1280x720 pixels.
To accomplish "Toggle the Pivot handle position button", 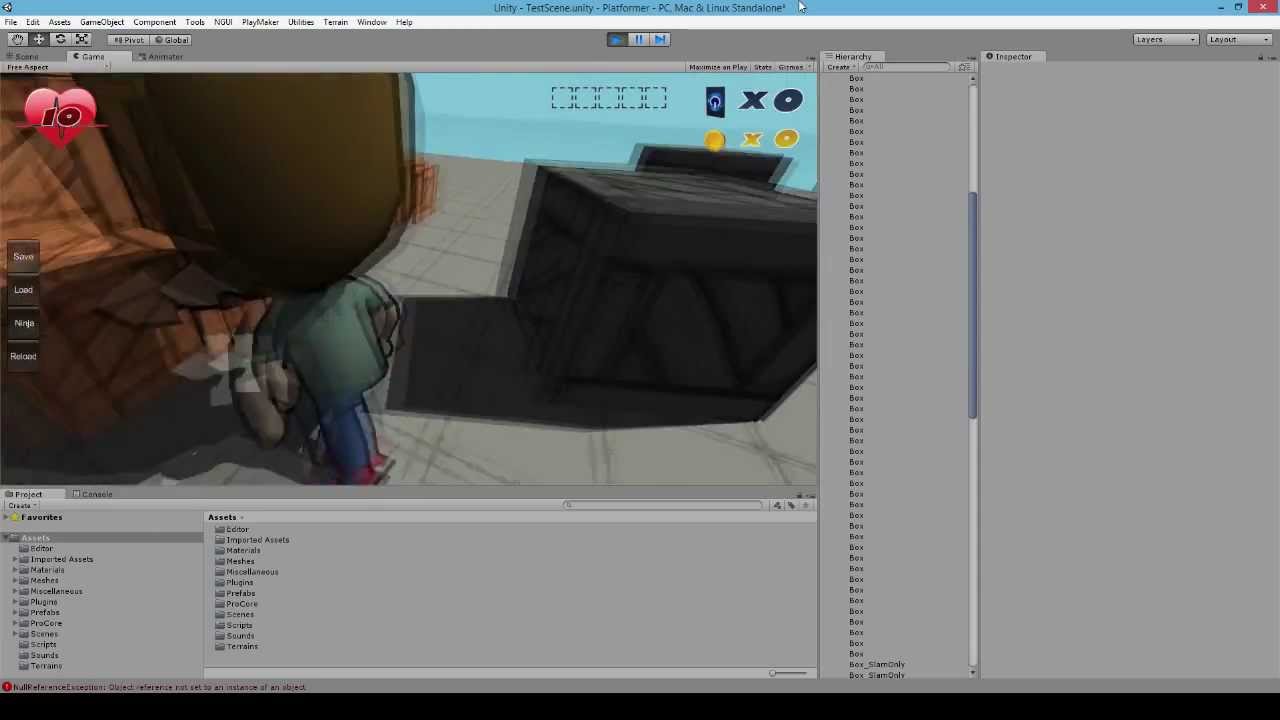I will (130, 40).
